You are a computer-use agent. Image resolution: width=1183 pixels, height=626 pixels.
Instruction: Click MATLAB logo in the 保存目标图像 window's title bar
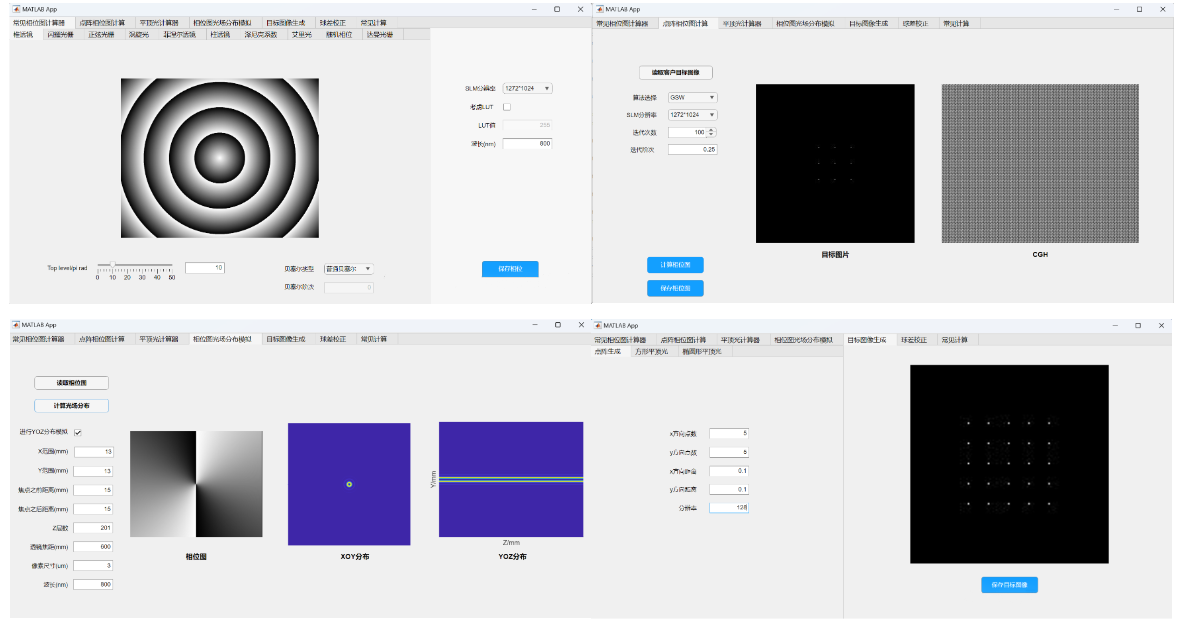coord(599,325)
